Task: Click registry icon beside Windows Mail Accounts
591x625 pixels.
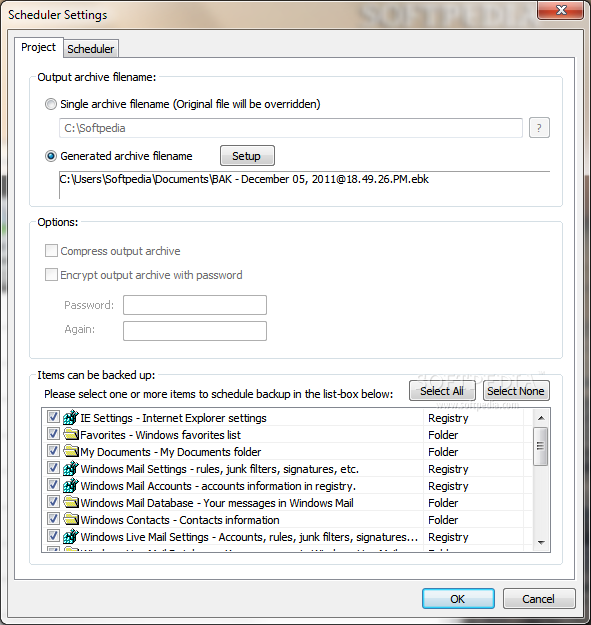Action: point(71,485)
